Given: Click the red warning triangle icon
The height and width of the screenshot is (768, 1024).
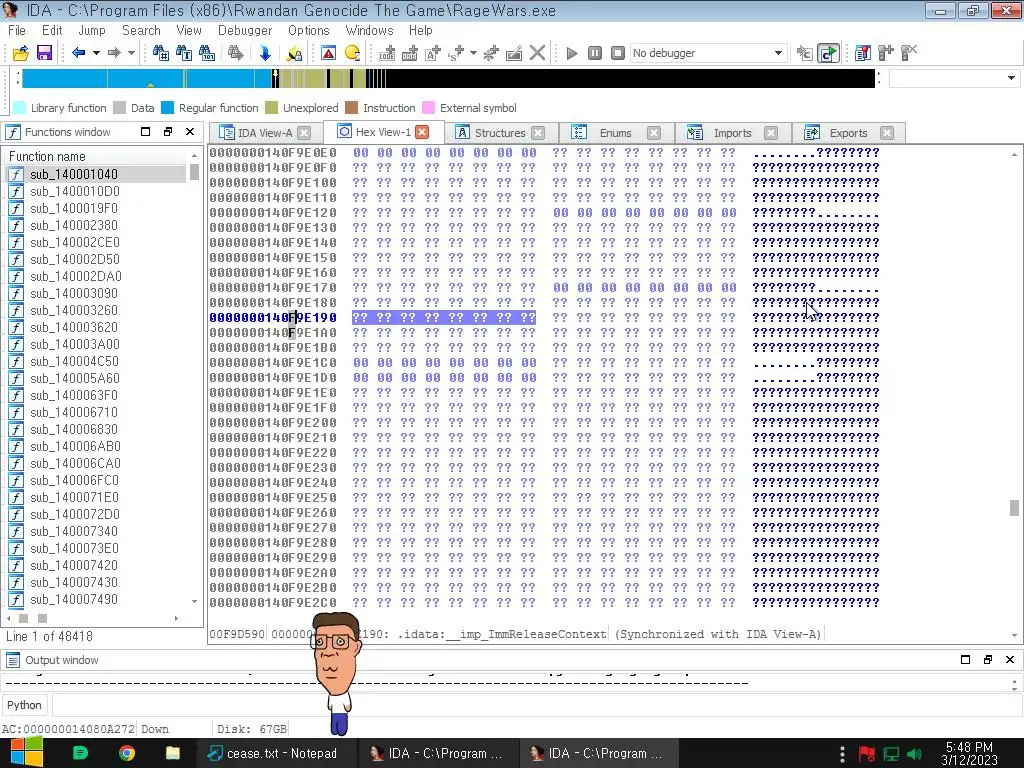Looking at the screenshot, I should pos(328,53).
